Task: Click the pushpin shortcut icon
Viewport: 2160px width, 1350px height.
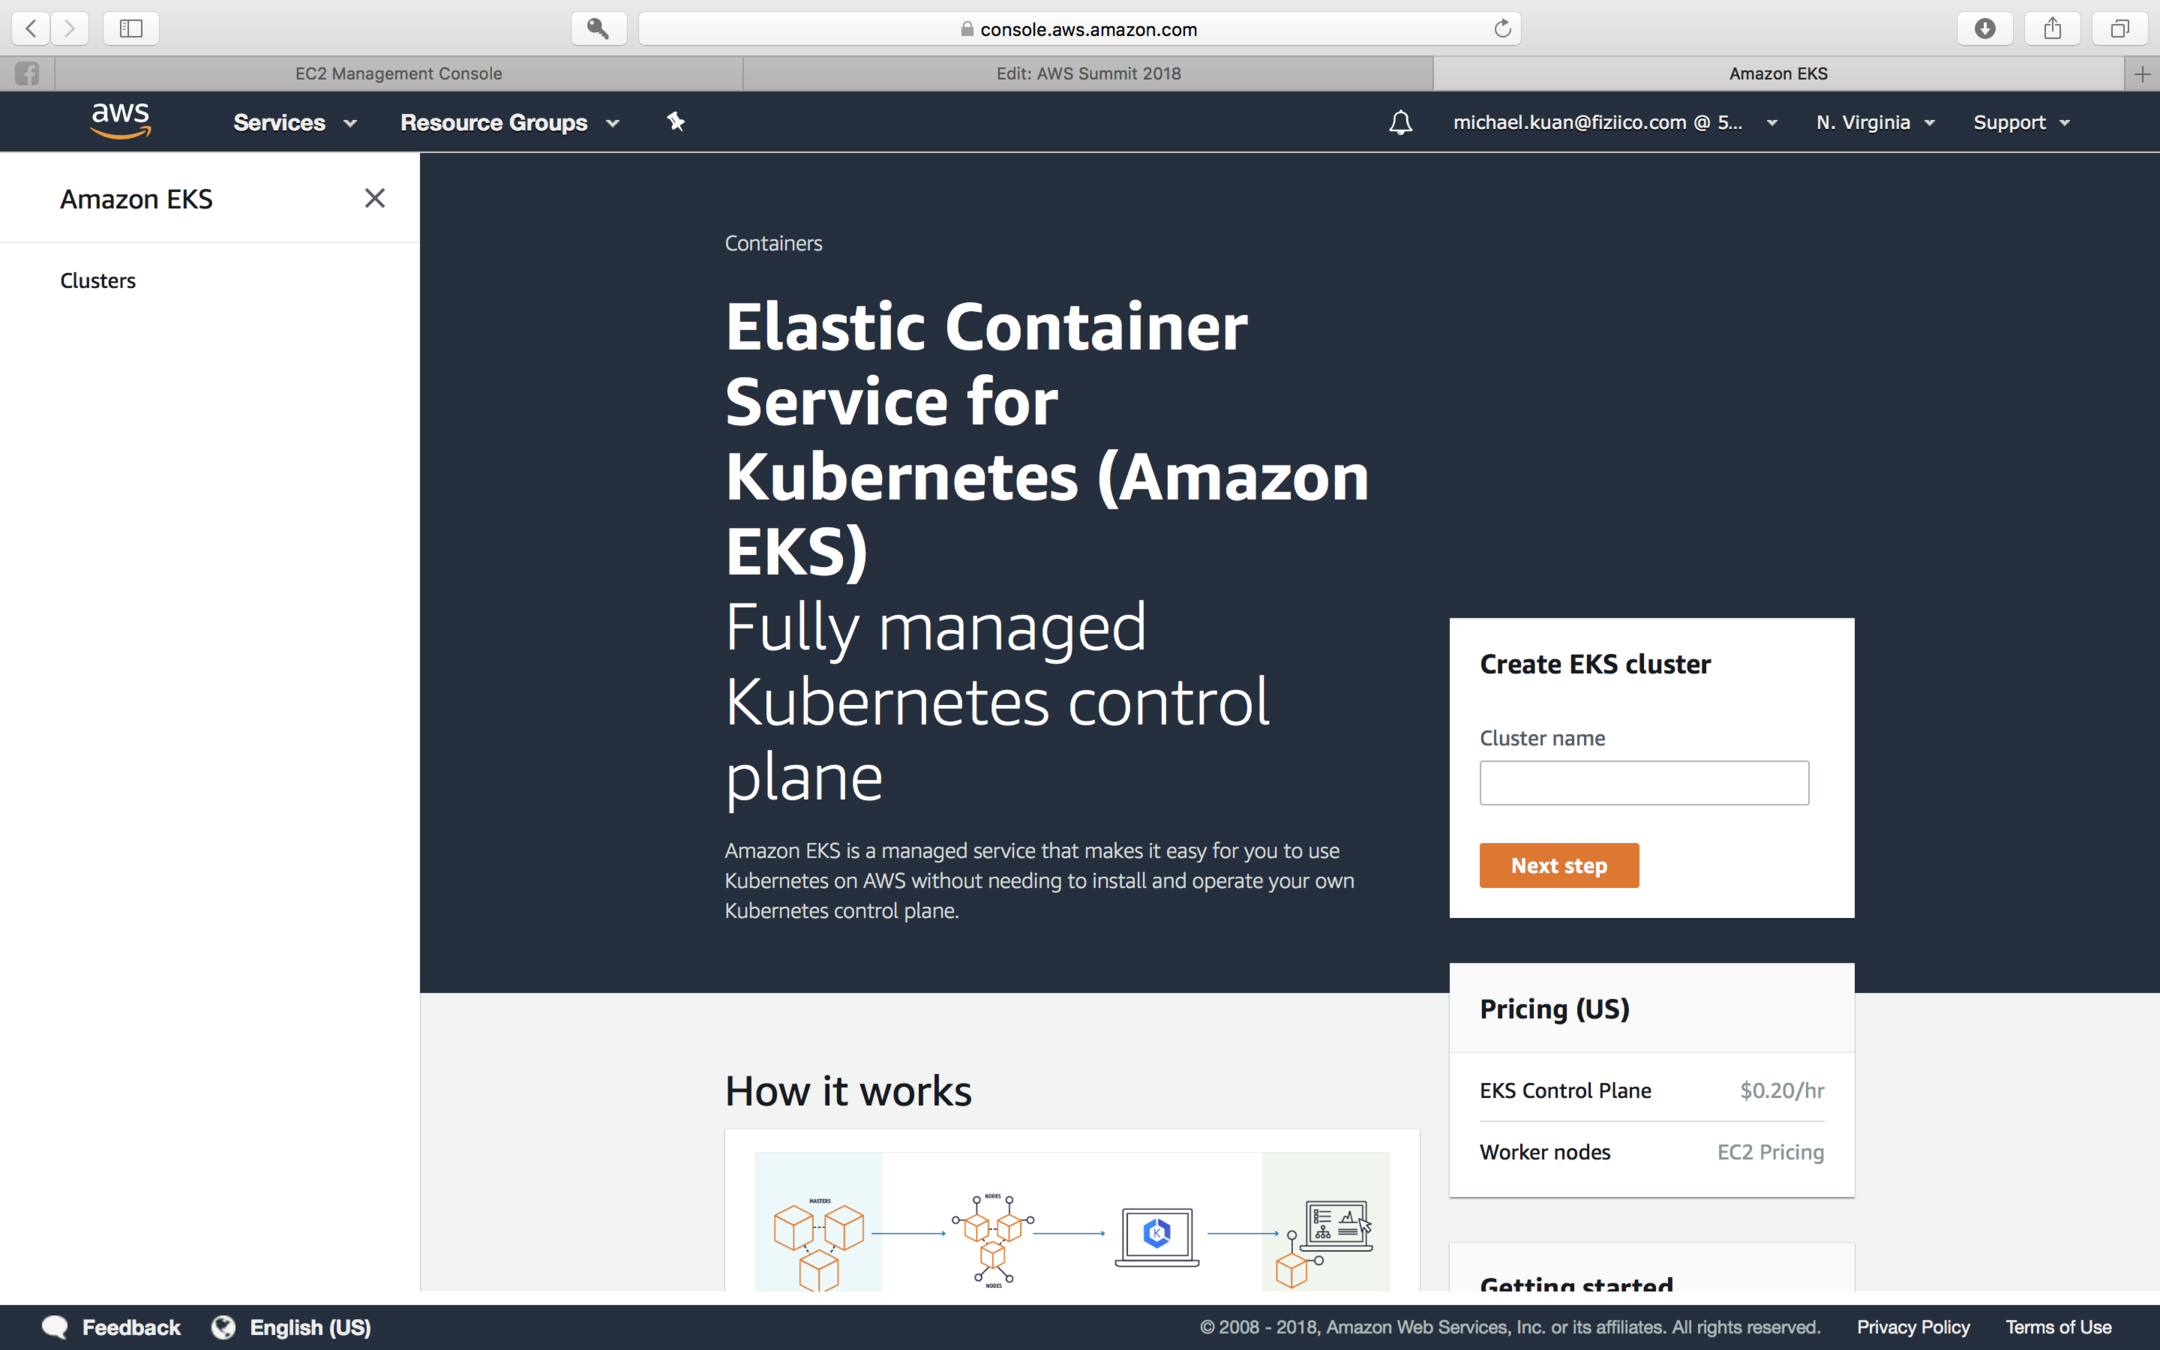Action: [x=676, y=122]
